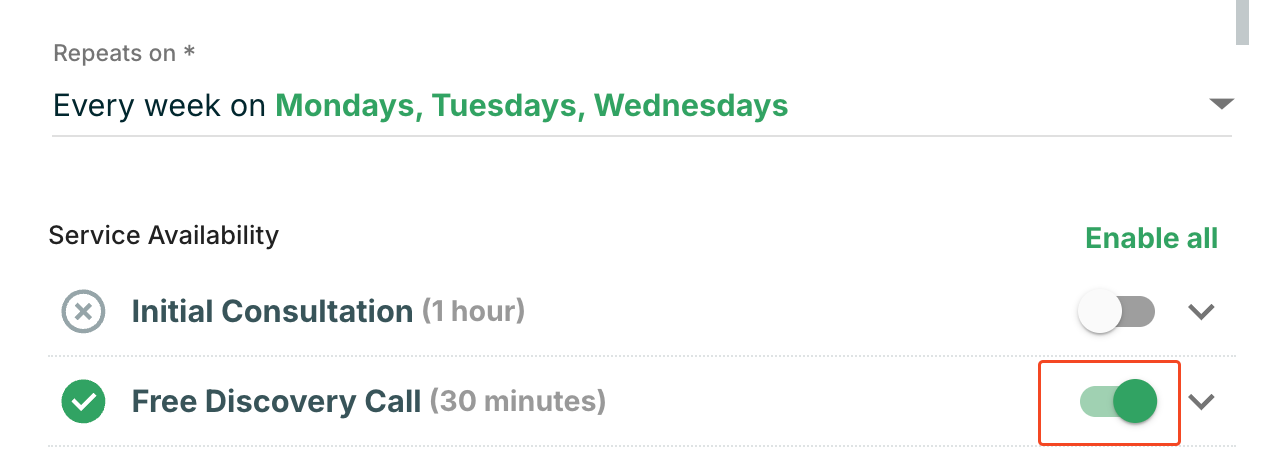The height and width of the screenshot is (476, 1284).
Task: Click the '(1 hour)' duration text
Action: coord(473,311)
